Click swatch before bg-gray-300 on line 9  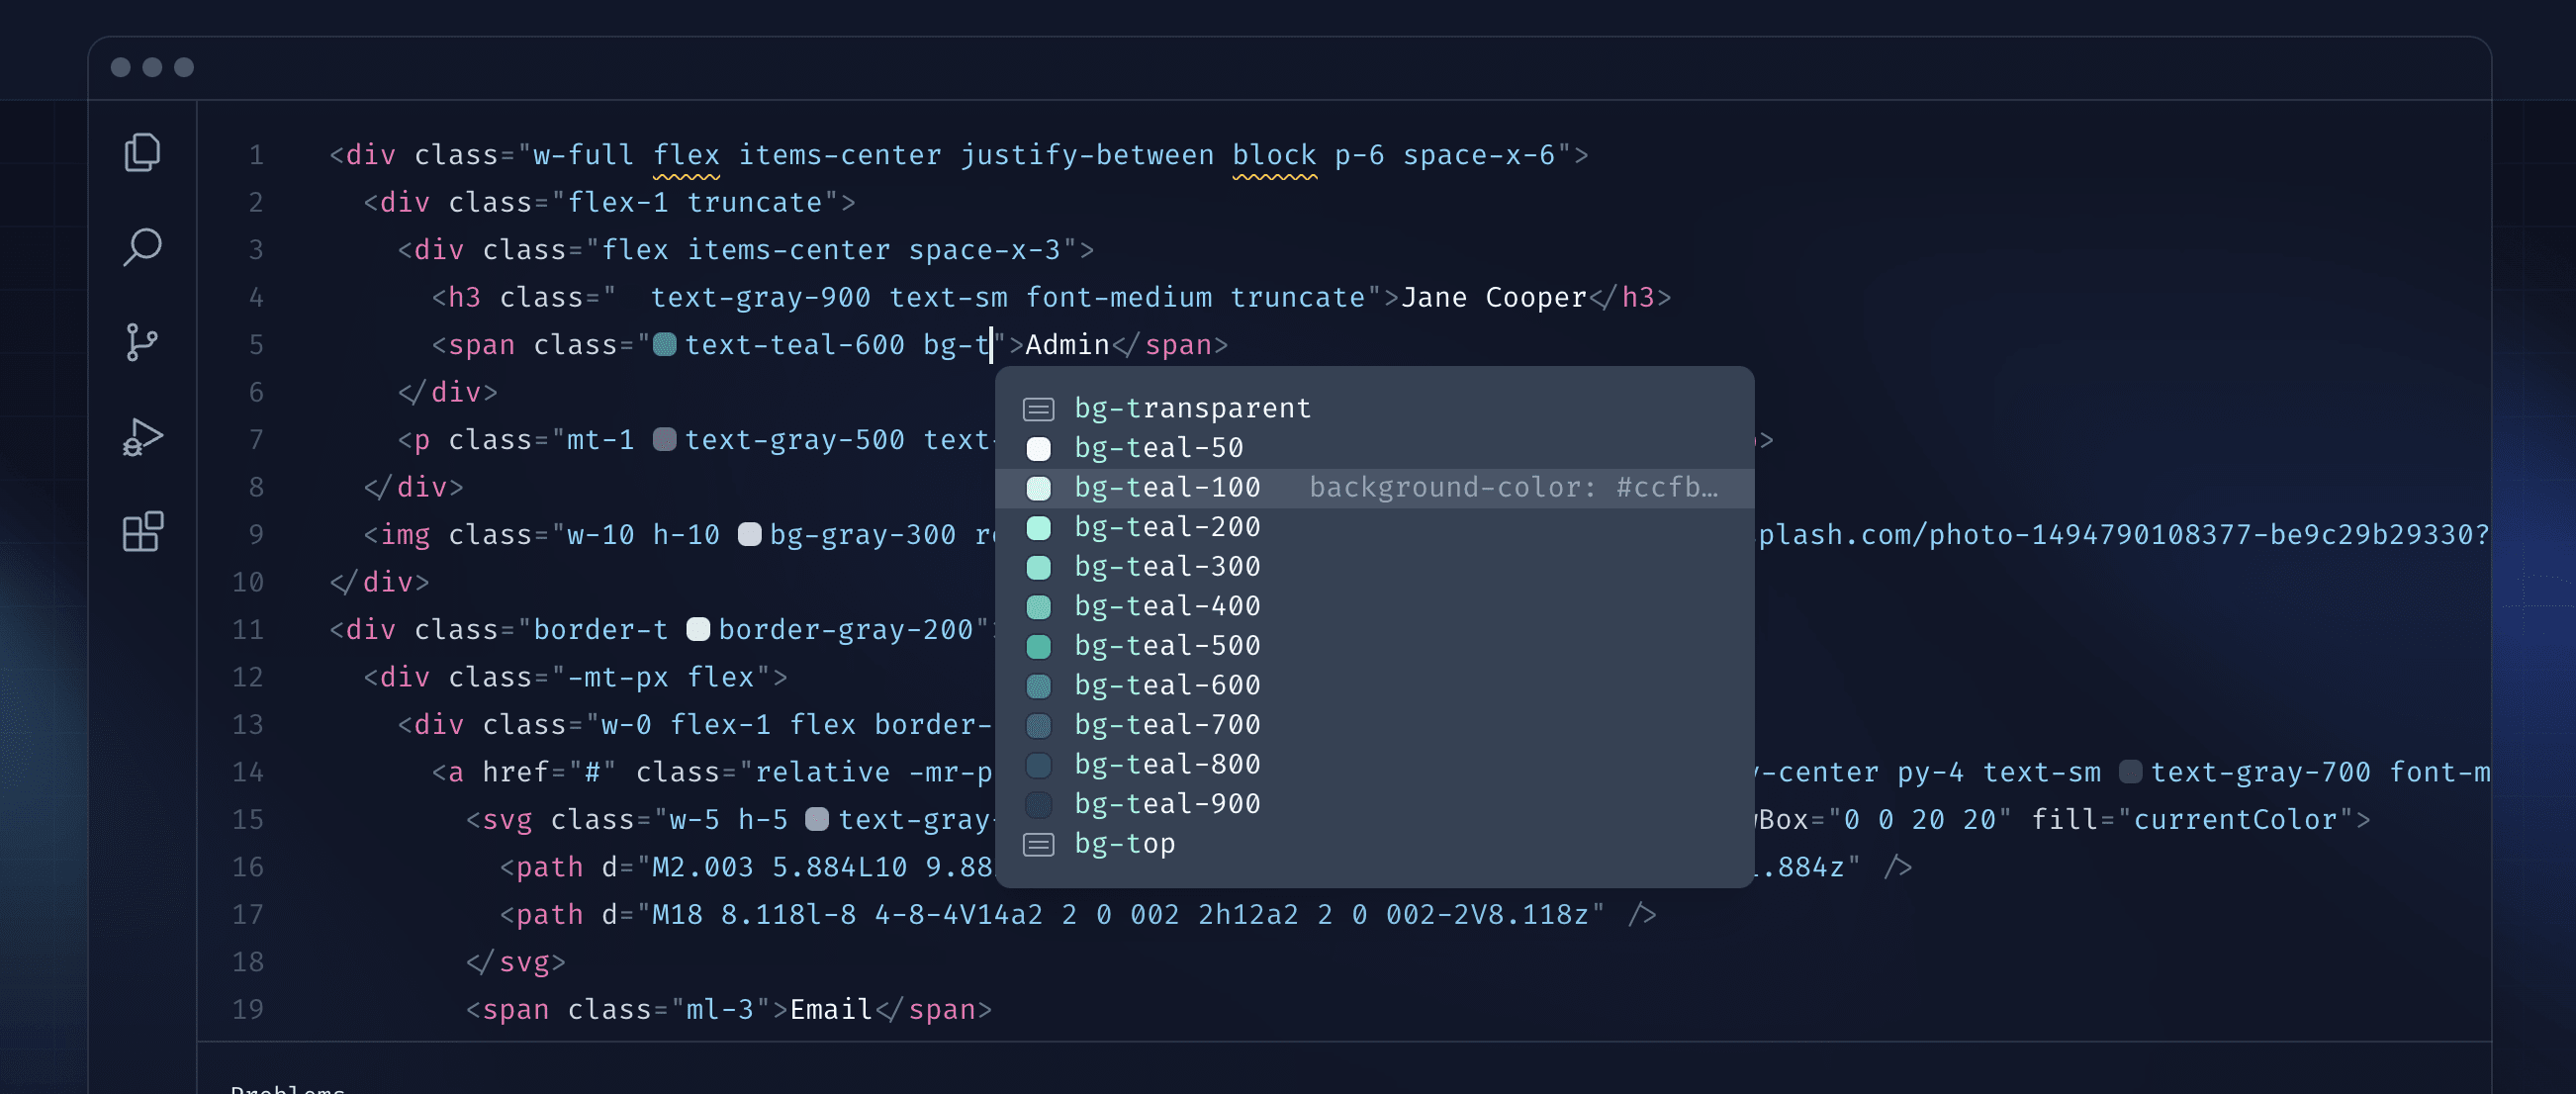coord(750,535)
